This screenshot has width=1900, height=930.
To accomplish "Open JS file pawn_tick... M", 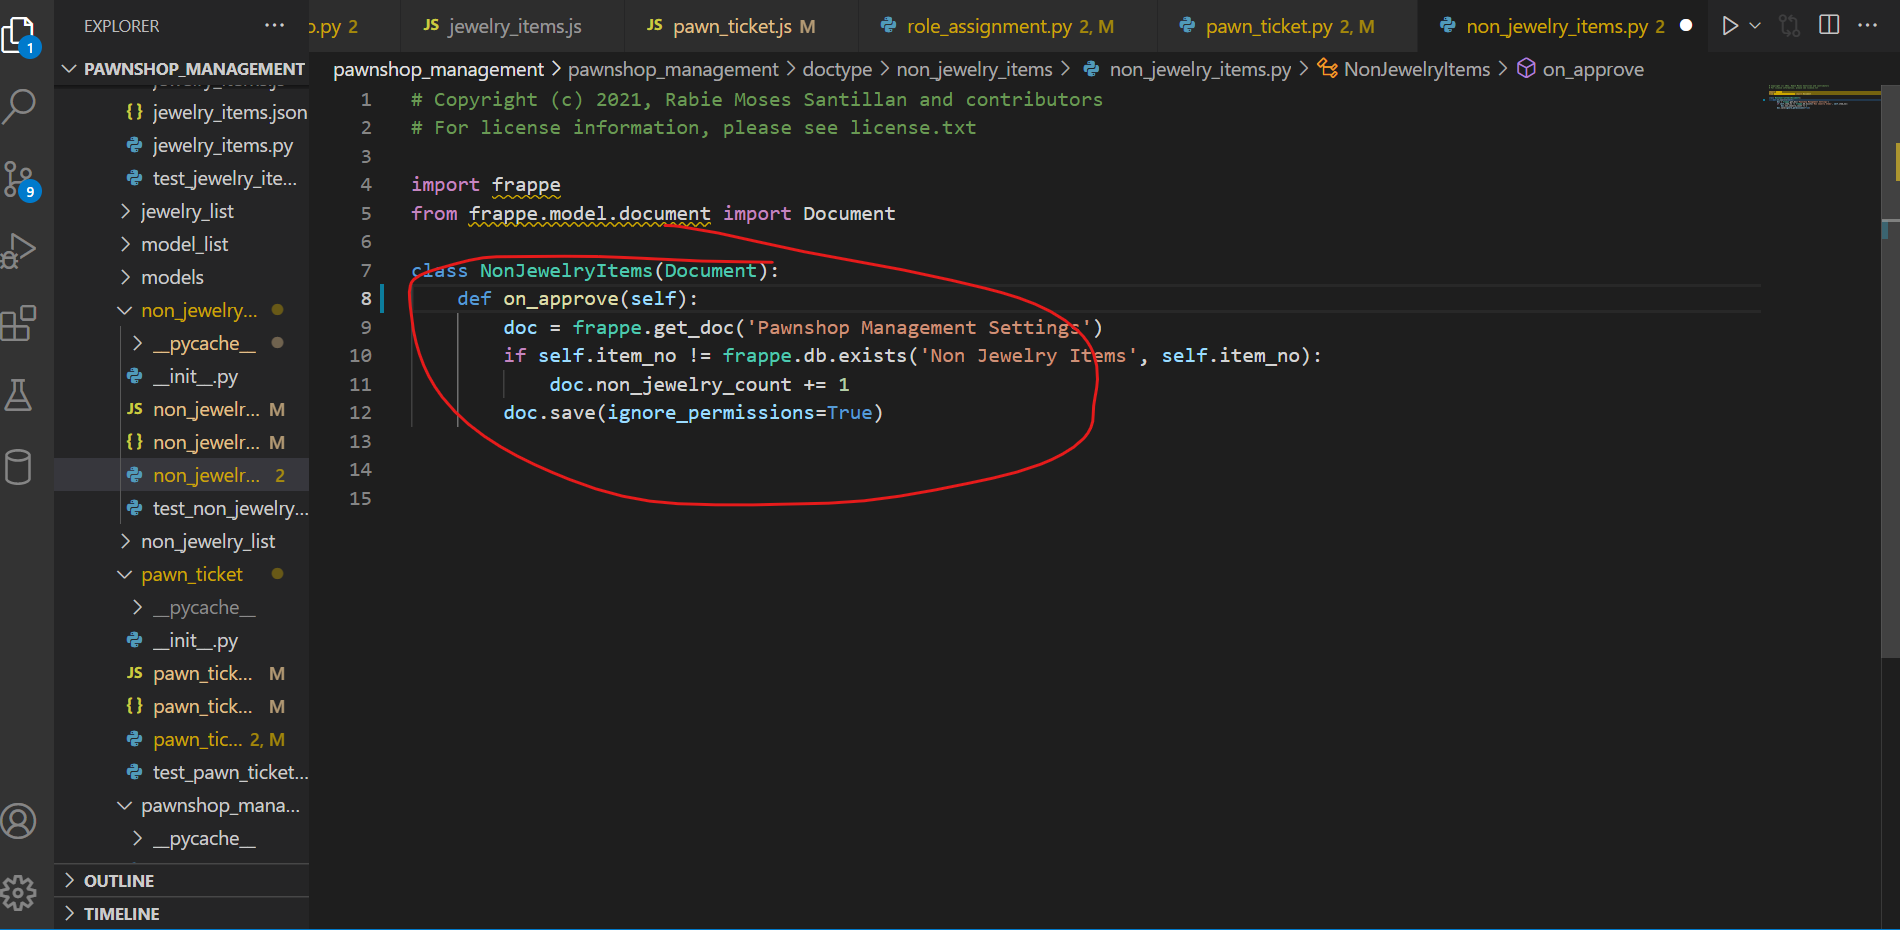I will click(182, 673).
